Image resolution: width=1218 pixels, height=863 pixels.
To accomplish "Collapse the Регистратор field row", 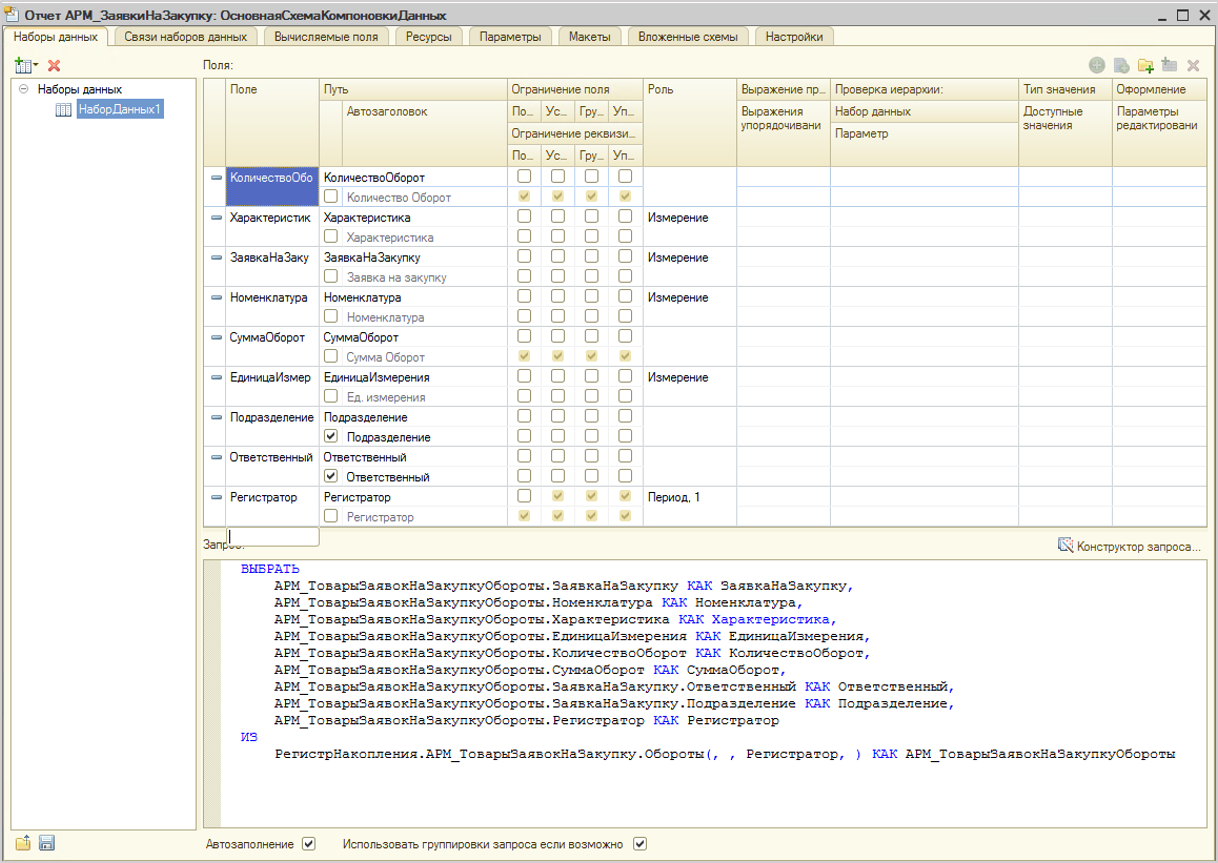I will [215, 497].
